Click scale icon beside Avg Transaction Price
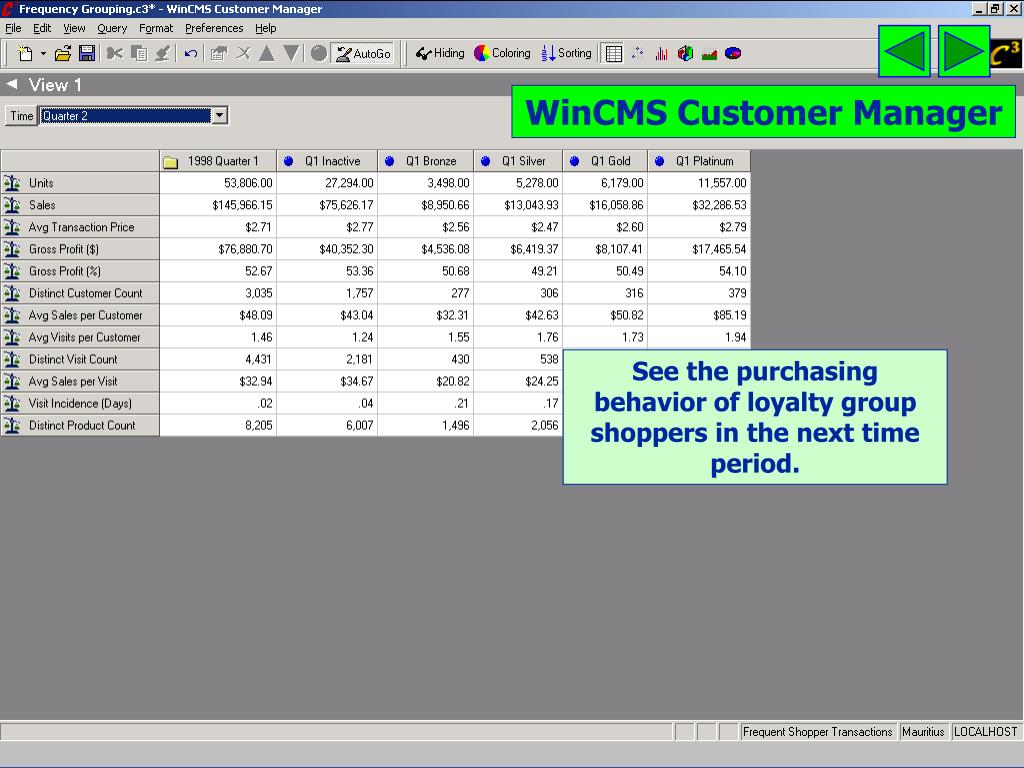Screen dimensions: 1024x768 pos(12,227)
